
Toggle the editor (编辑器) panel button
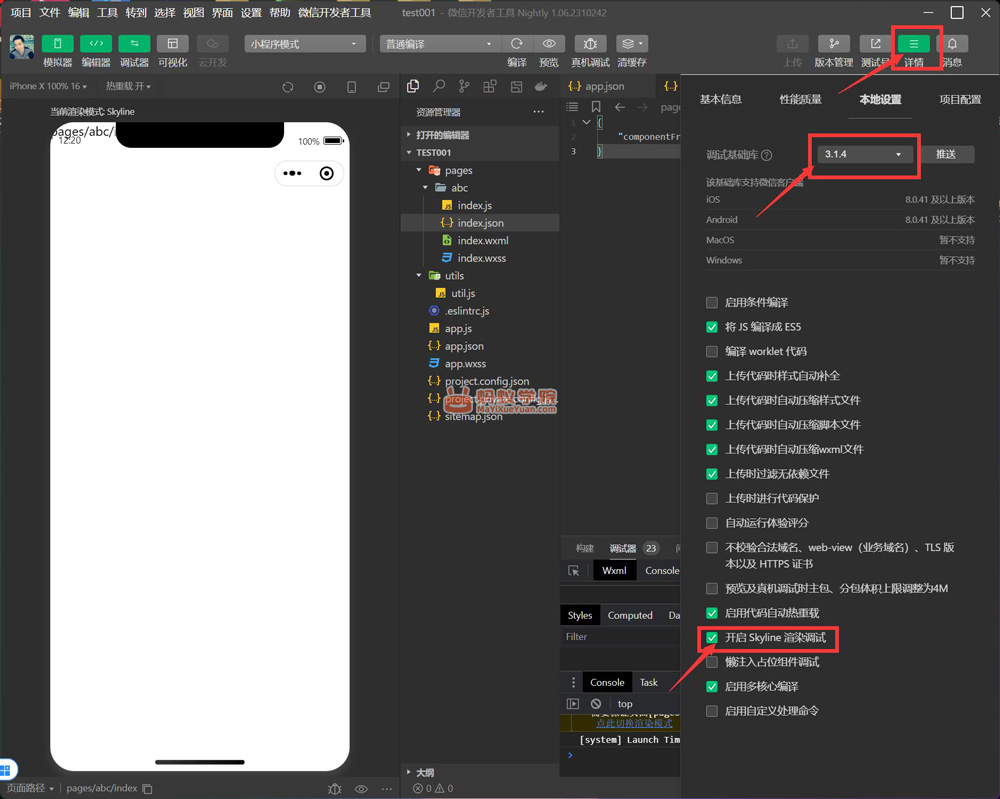pos(96,43)
